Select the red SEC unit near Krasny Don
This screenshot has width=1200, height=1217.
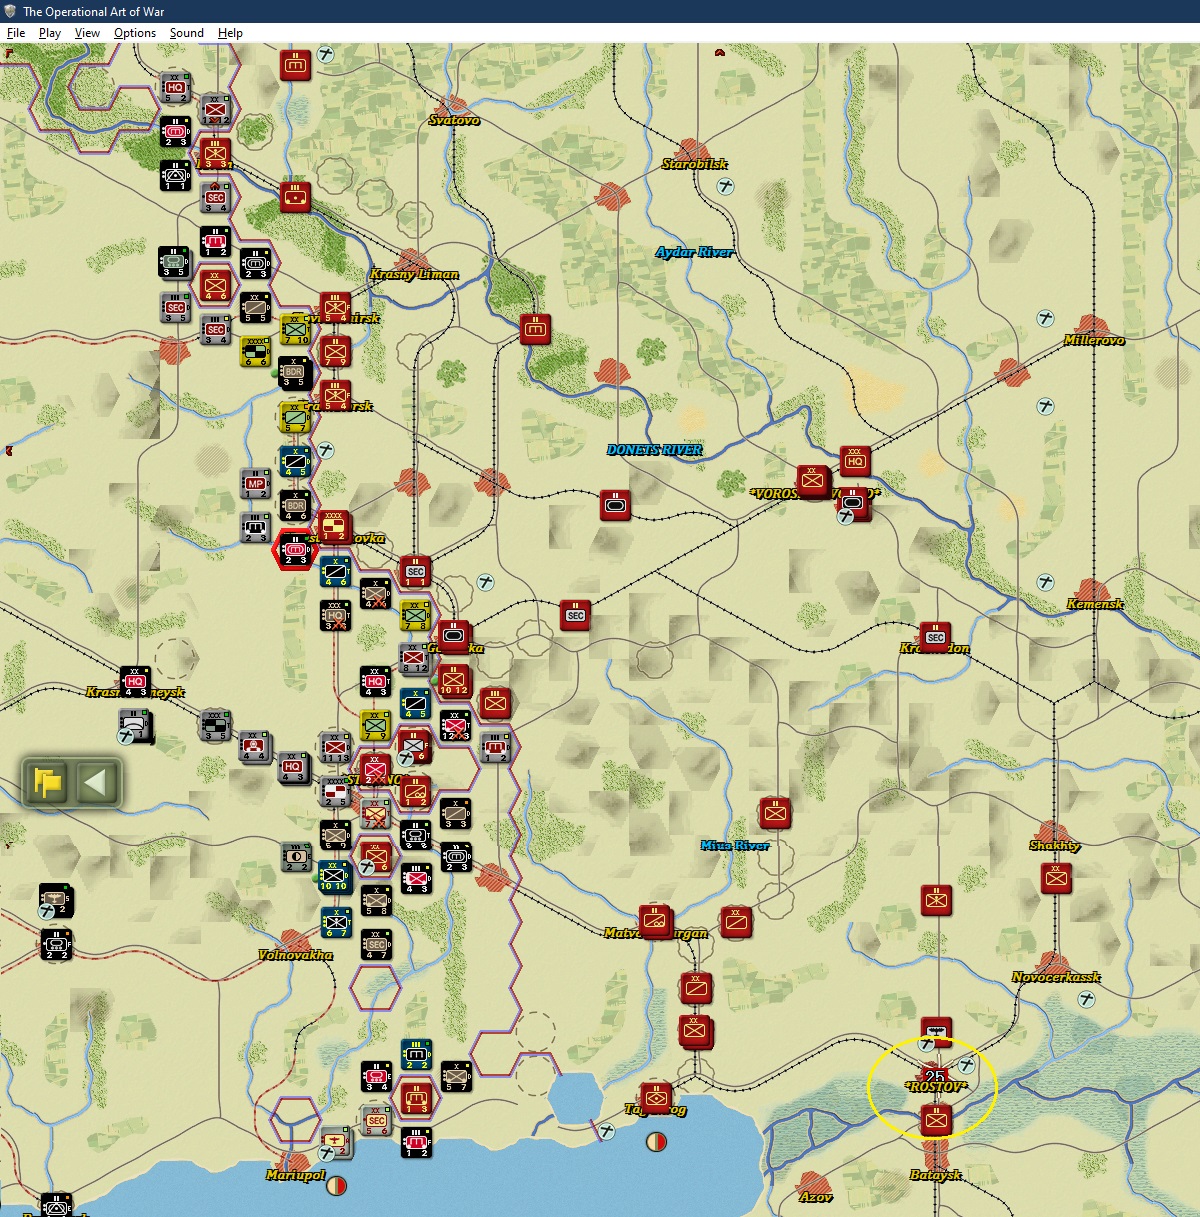coord(935,637)
